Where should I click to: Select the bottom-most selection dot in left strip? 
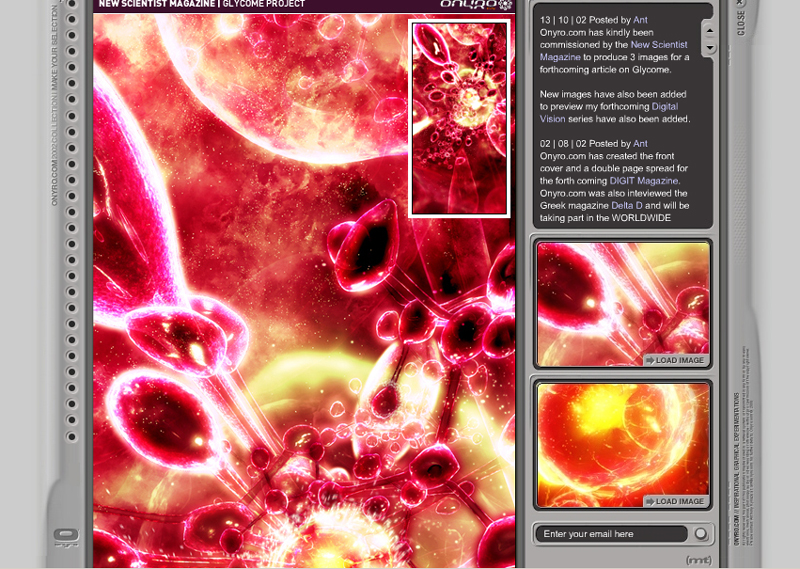click(x=71, y=436)
